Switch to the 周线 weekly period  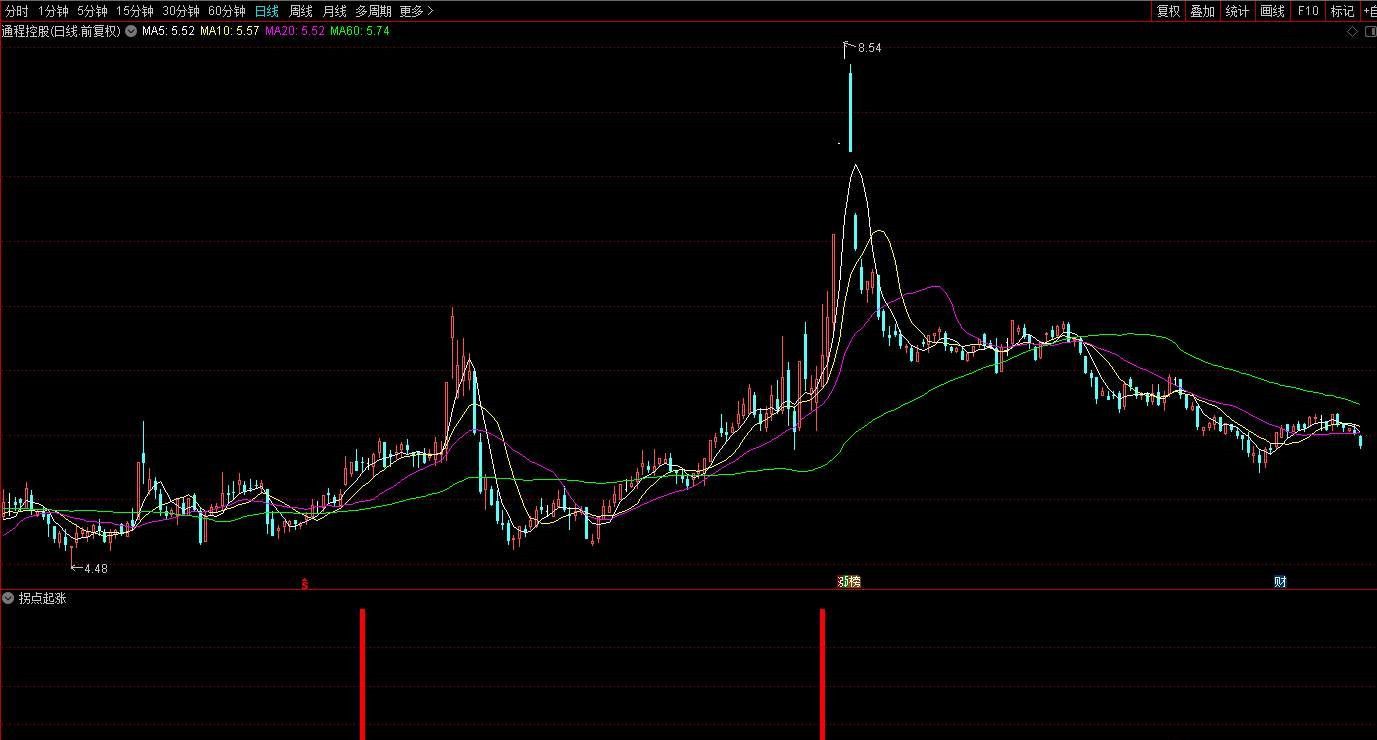coord(301,11)
